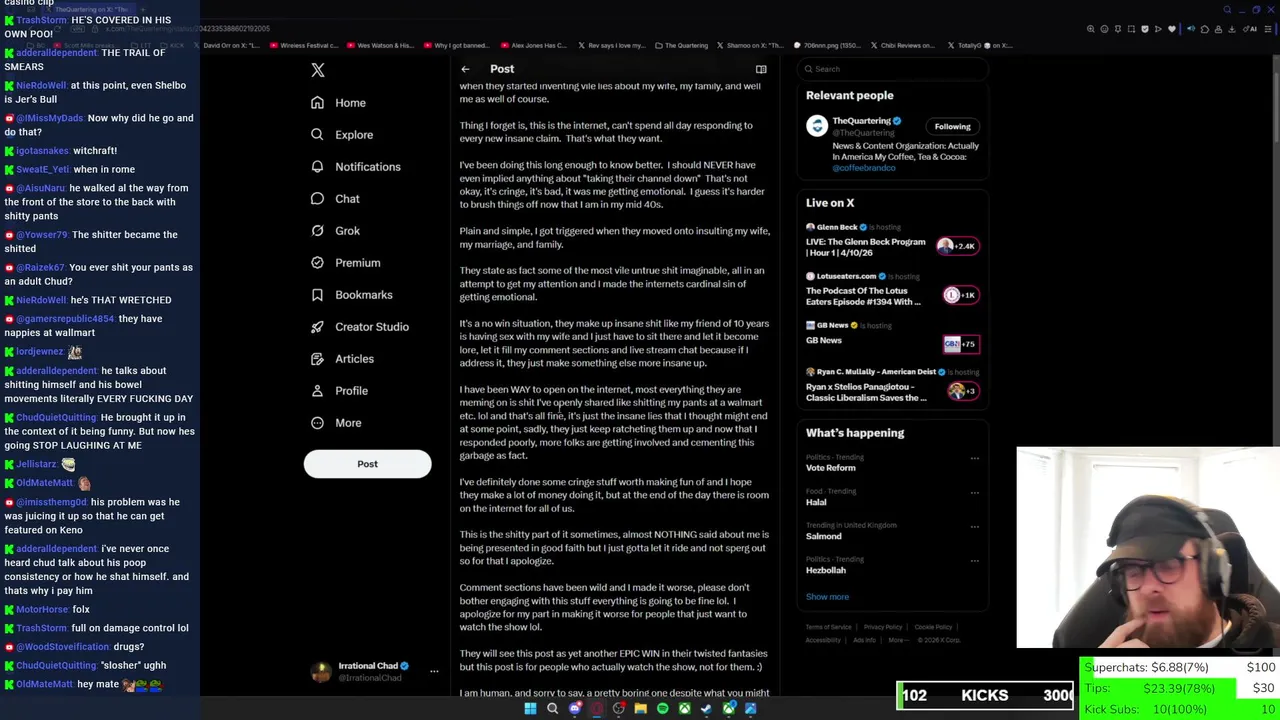The width and height of the screenshot is (1280, 720).
Task: Open account menu dots beside Irrational Chad
Action: pos(434,671)
